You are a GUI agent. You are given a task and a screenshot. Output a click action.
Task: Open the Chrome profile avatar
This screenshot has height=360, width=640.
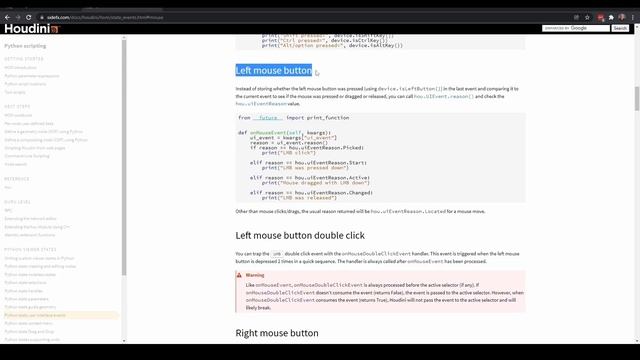point(622,17)
